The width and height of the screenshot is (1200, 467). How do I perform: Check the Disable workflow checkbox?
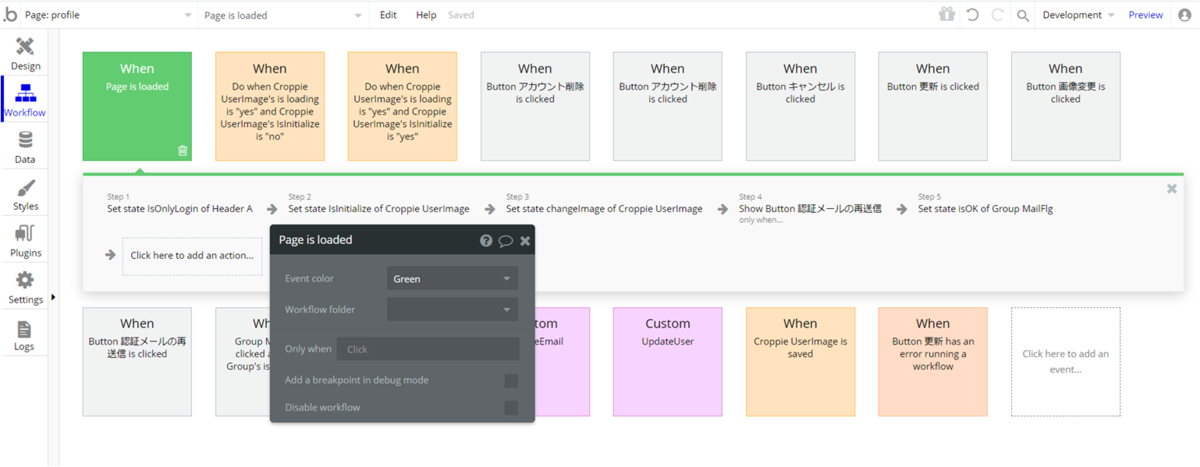[x=511, y=407]
